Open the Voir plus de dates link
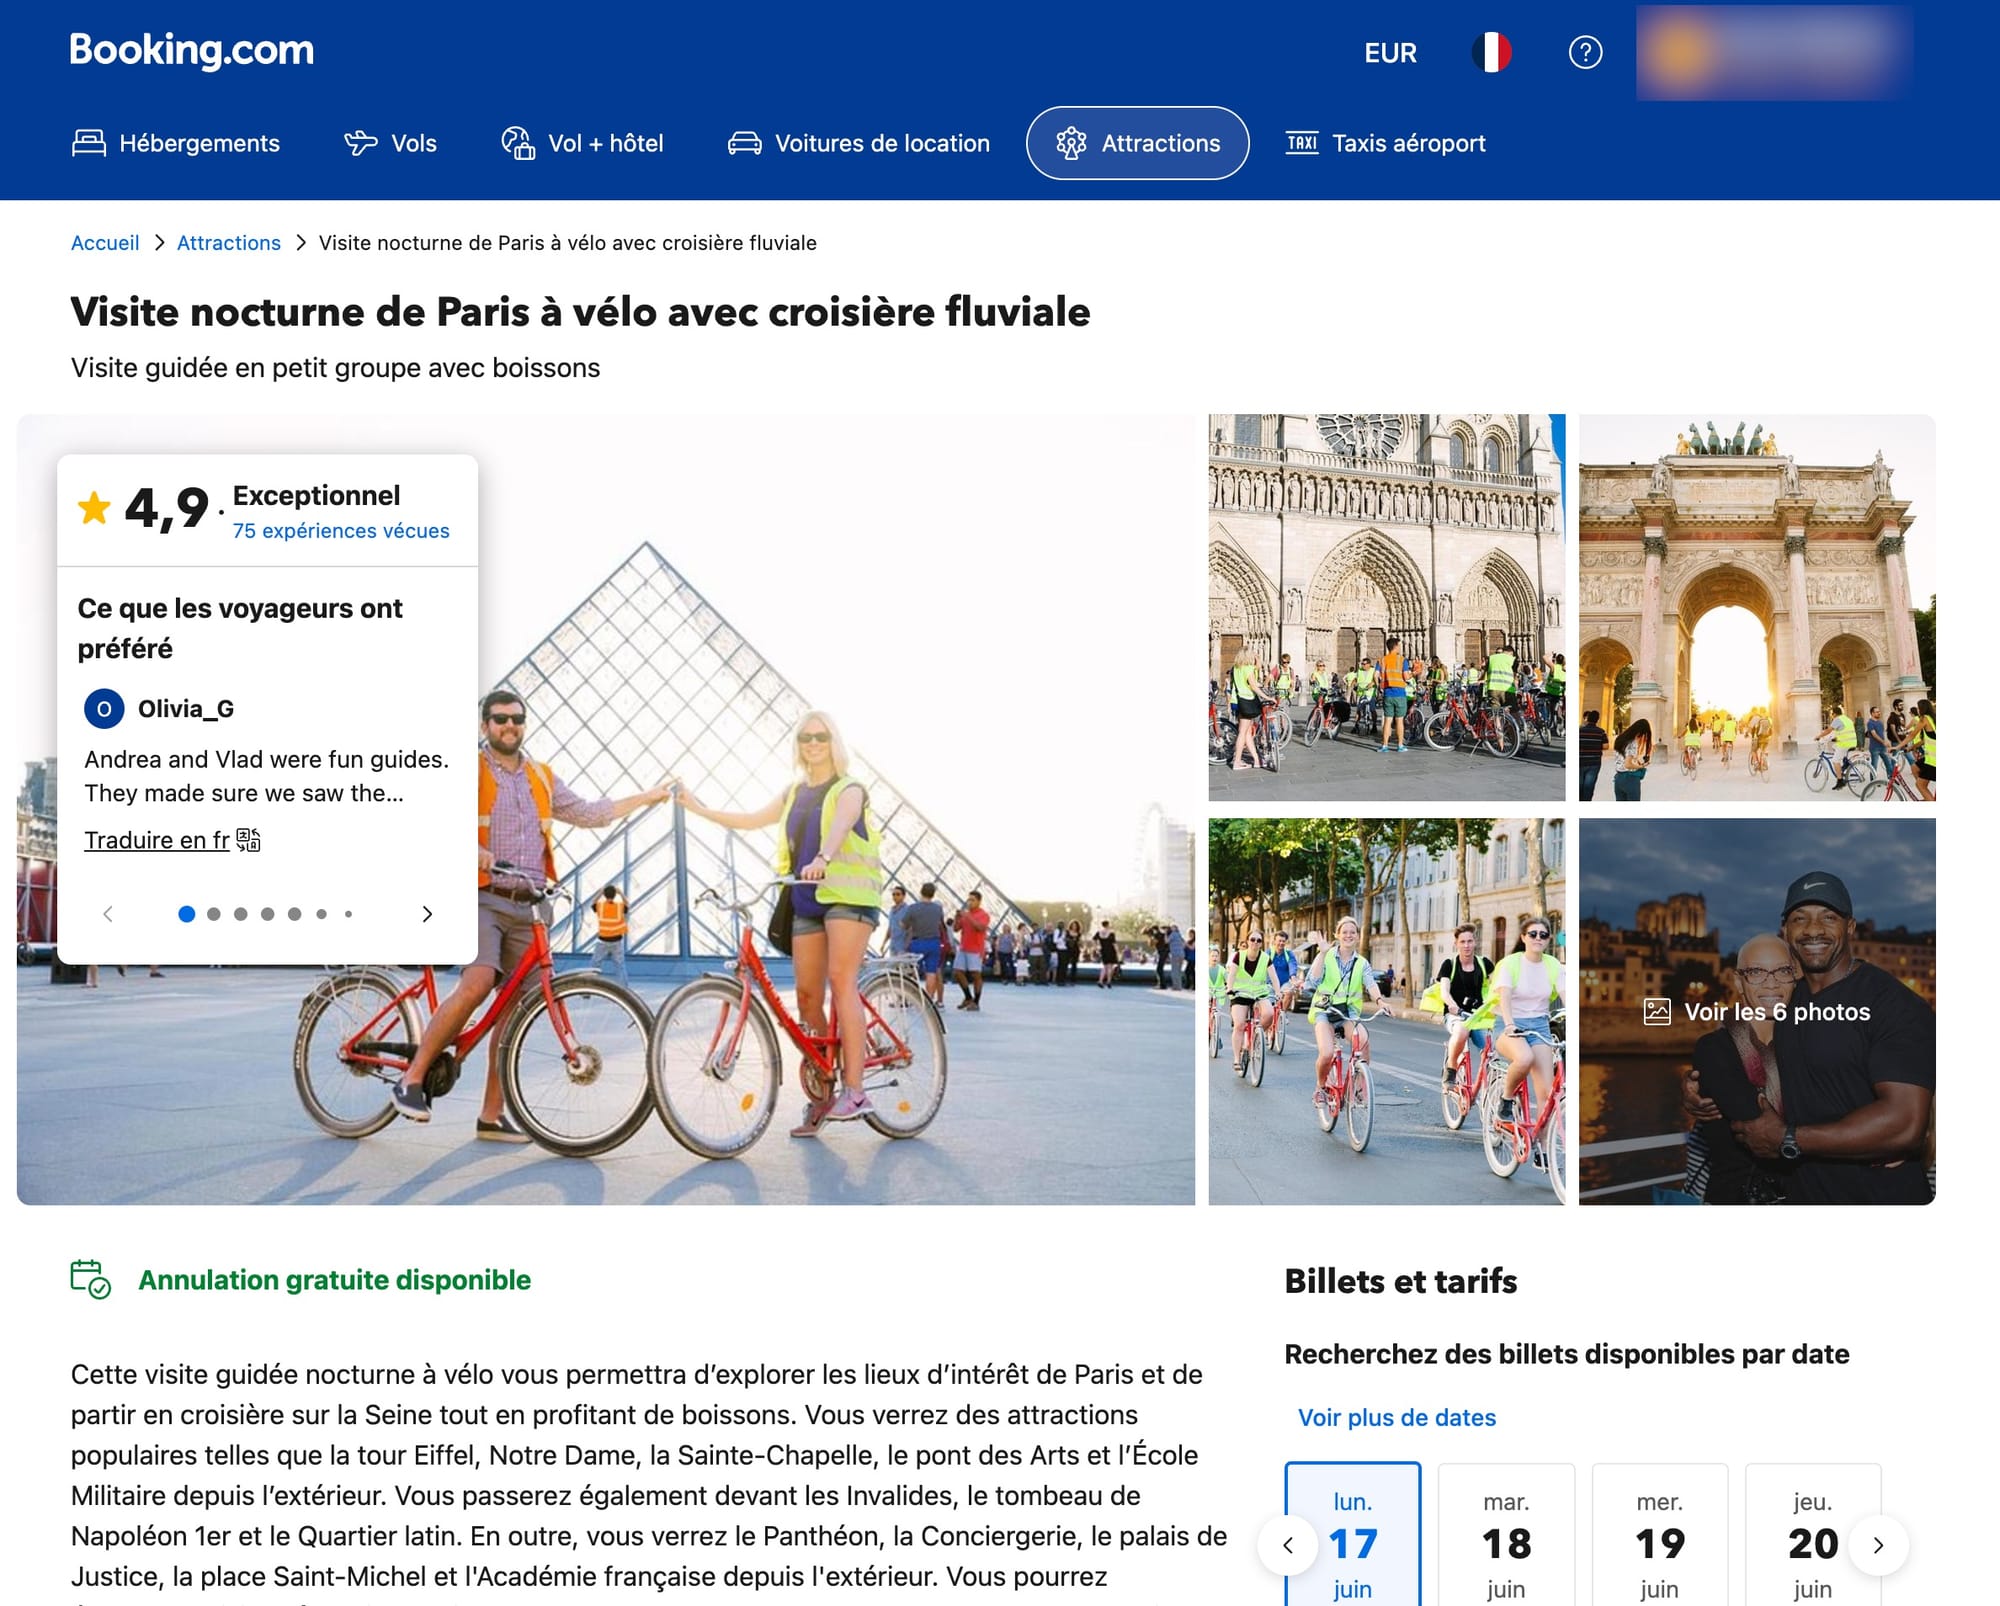2000x1606 pixels. coord(1396,1417)
